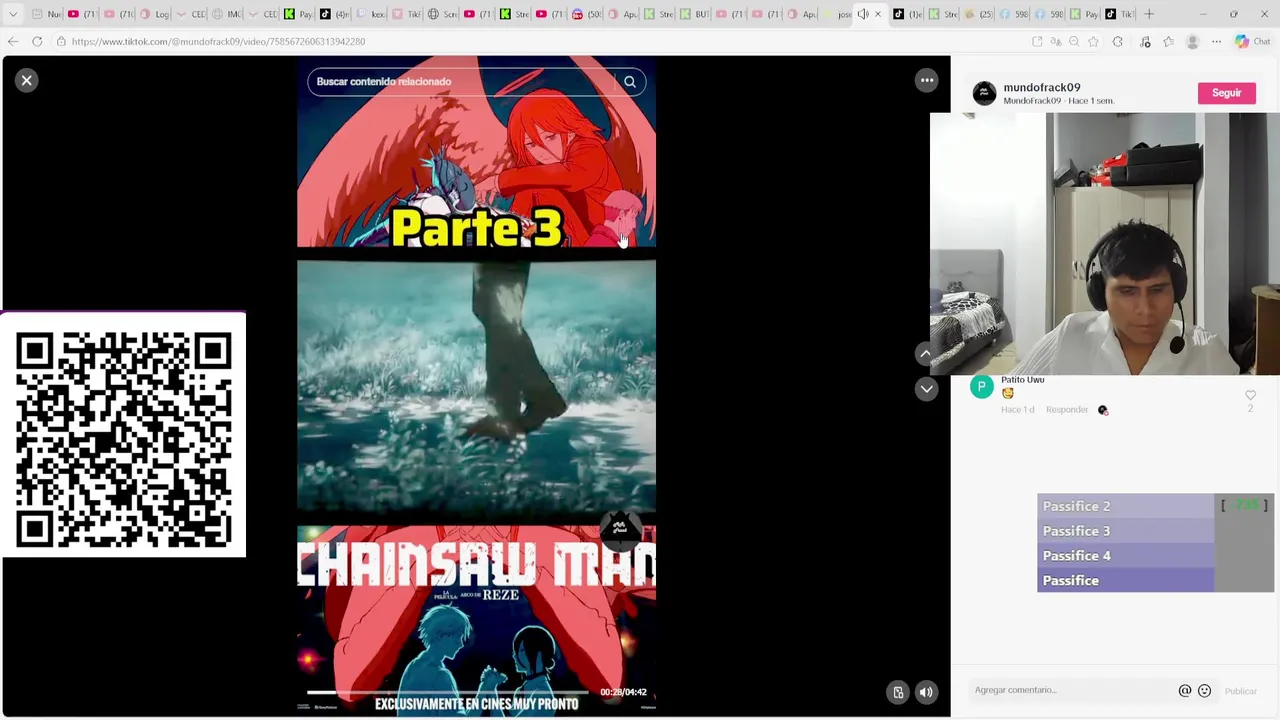Like Patito Uwu's comment heart

1250,396
